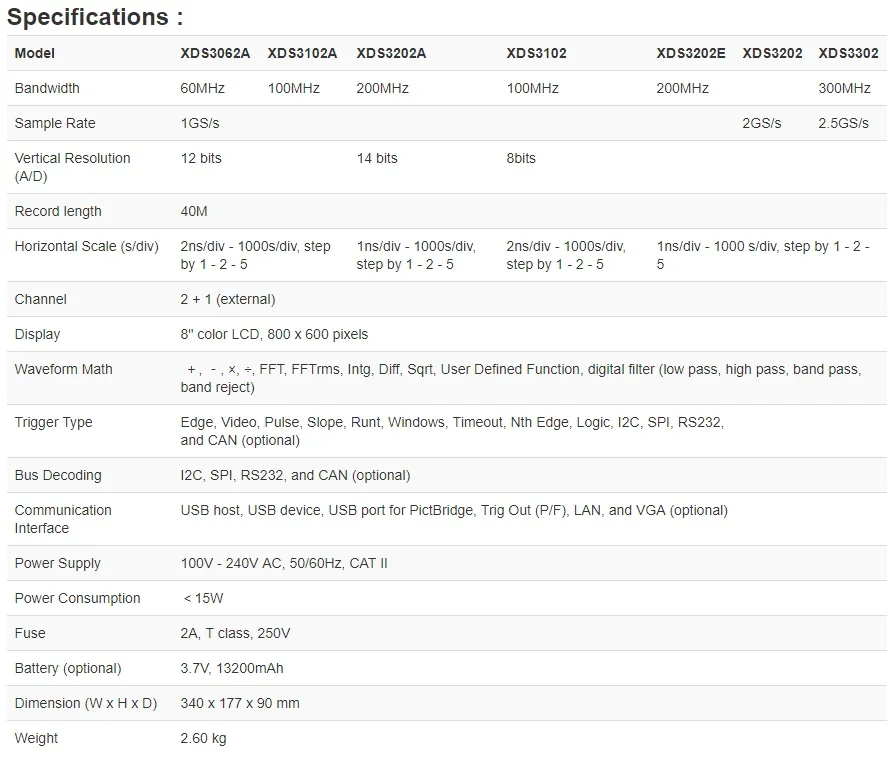Select the Communication Interface label
The width and height of the screenshot is (888, 761).
click(63, 519)
